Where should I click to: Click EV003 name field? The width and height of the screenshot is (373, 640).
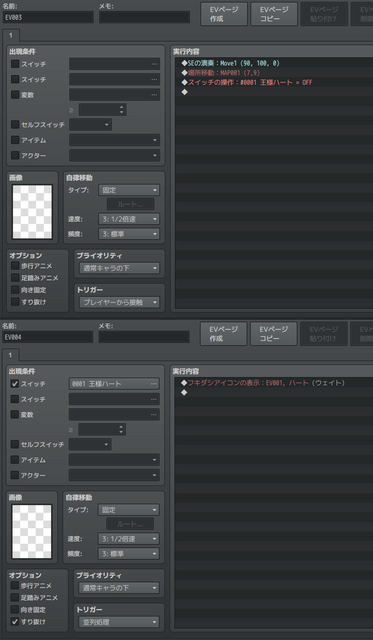coord(48,17)
